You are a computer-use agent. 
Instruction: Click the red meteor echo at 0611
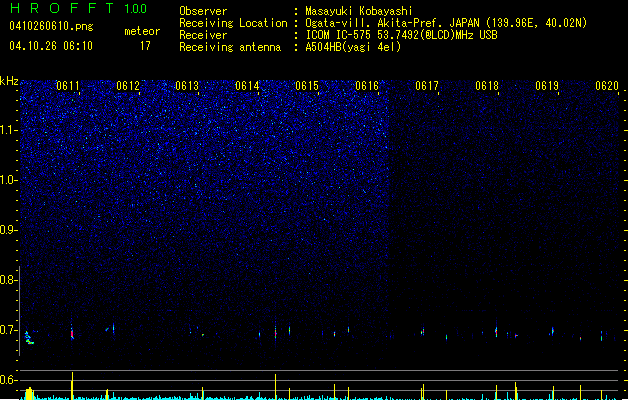pos(72,334)
